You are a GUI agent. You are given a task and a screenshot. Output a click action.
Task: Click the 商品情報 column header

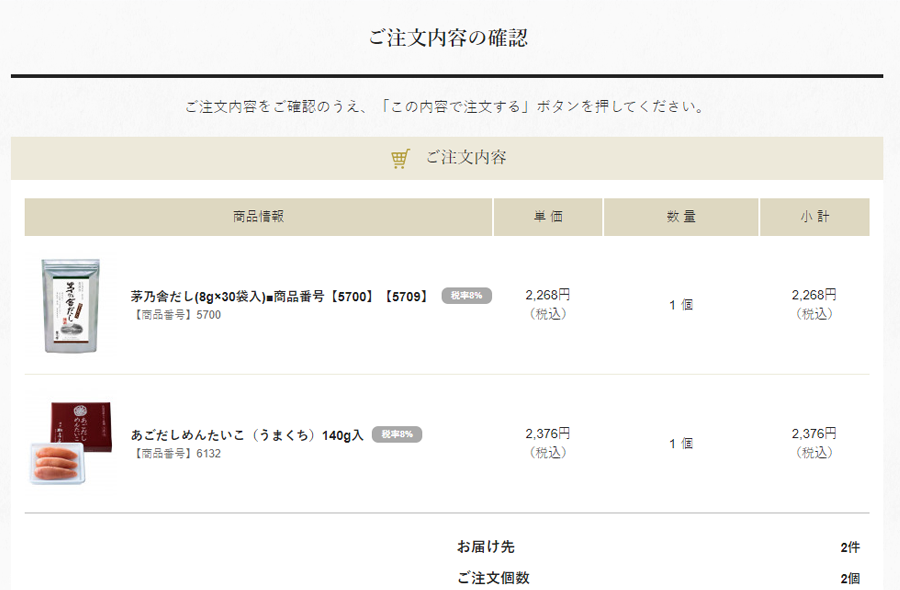pyautogui.click(x=258, y=216)
